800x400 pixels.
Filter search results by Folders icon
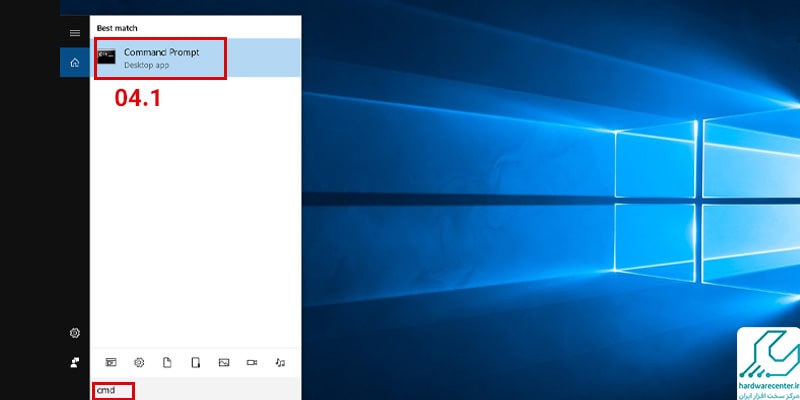[x=195, y=362]
